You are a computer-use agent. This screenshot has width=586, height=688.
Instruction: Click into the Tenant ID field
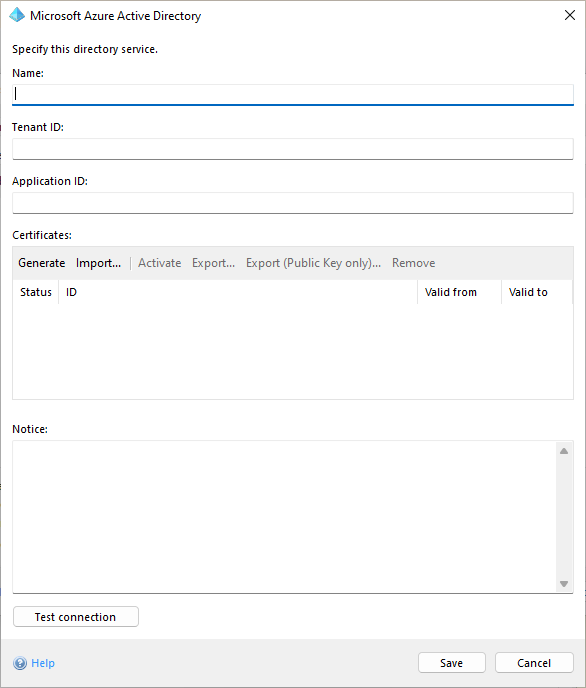[293, 149]
